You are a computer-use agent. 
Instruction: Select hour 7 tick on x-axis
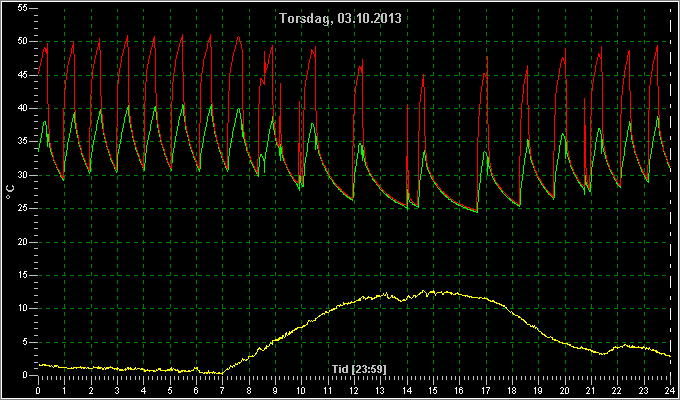[x=222, y=389]
